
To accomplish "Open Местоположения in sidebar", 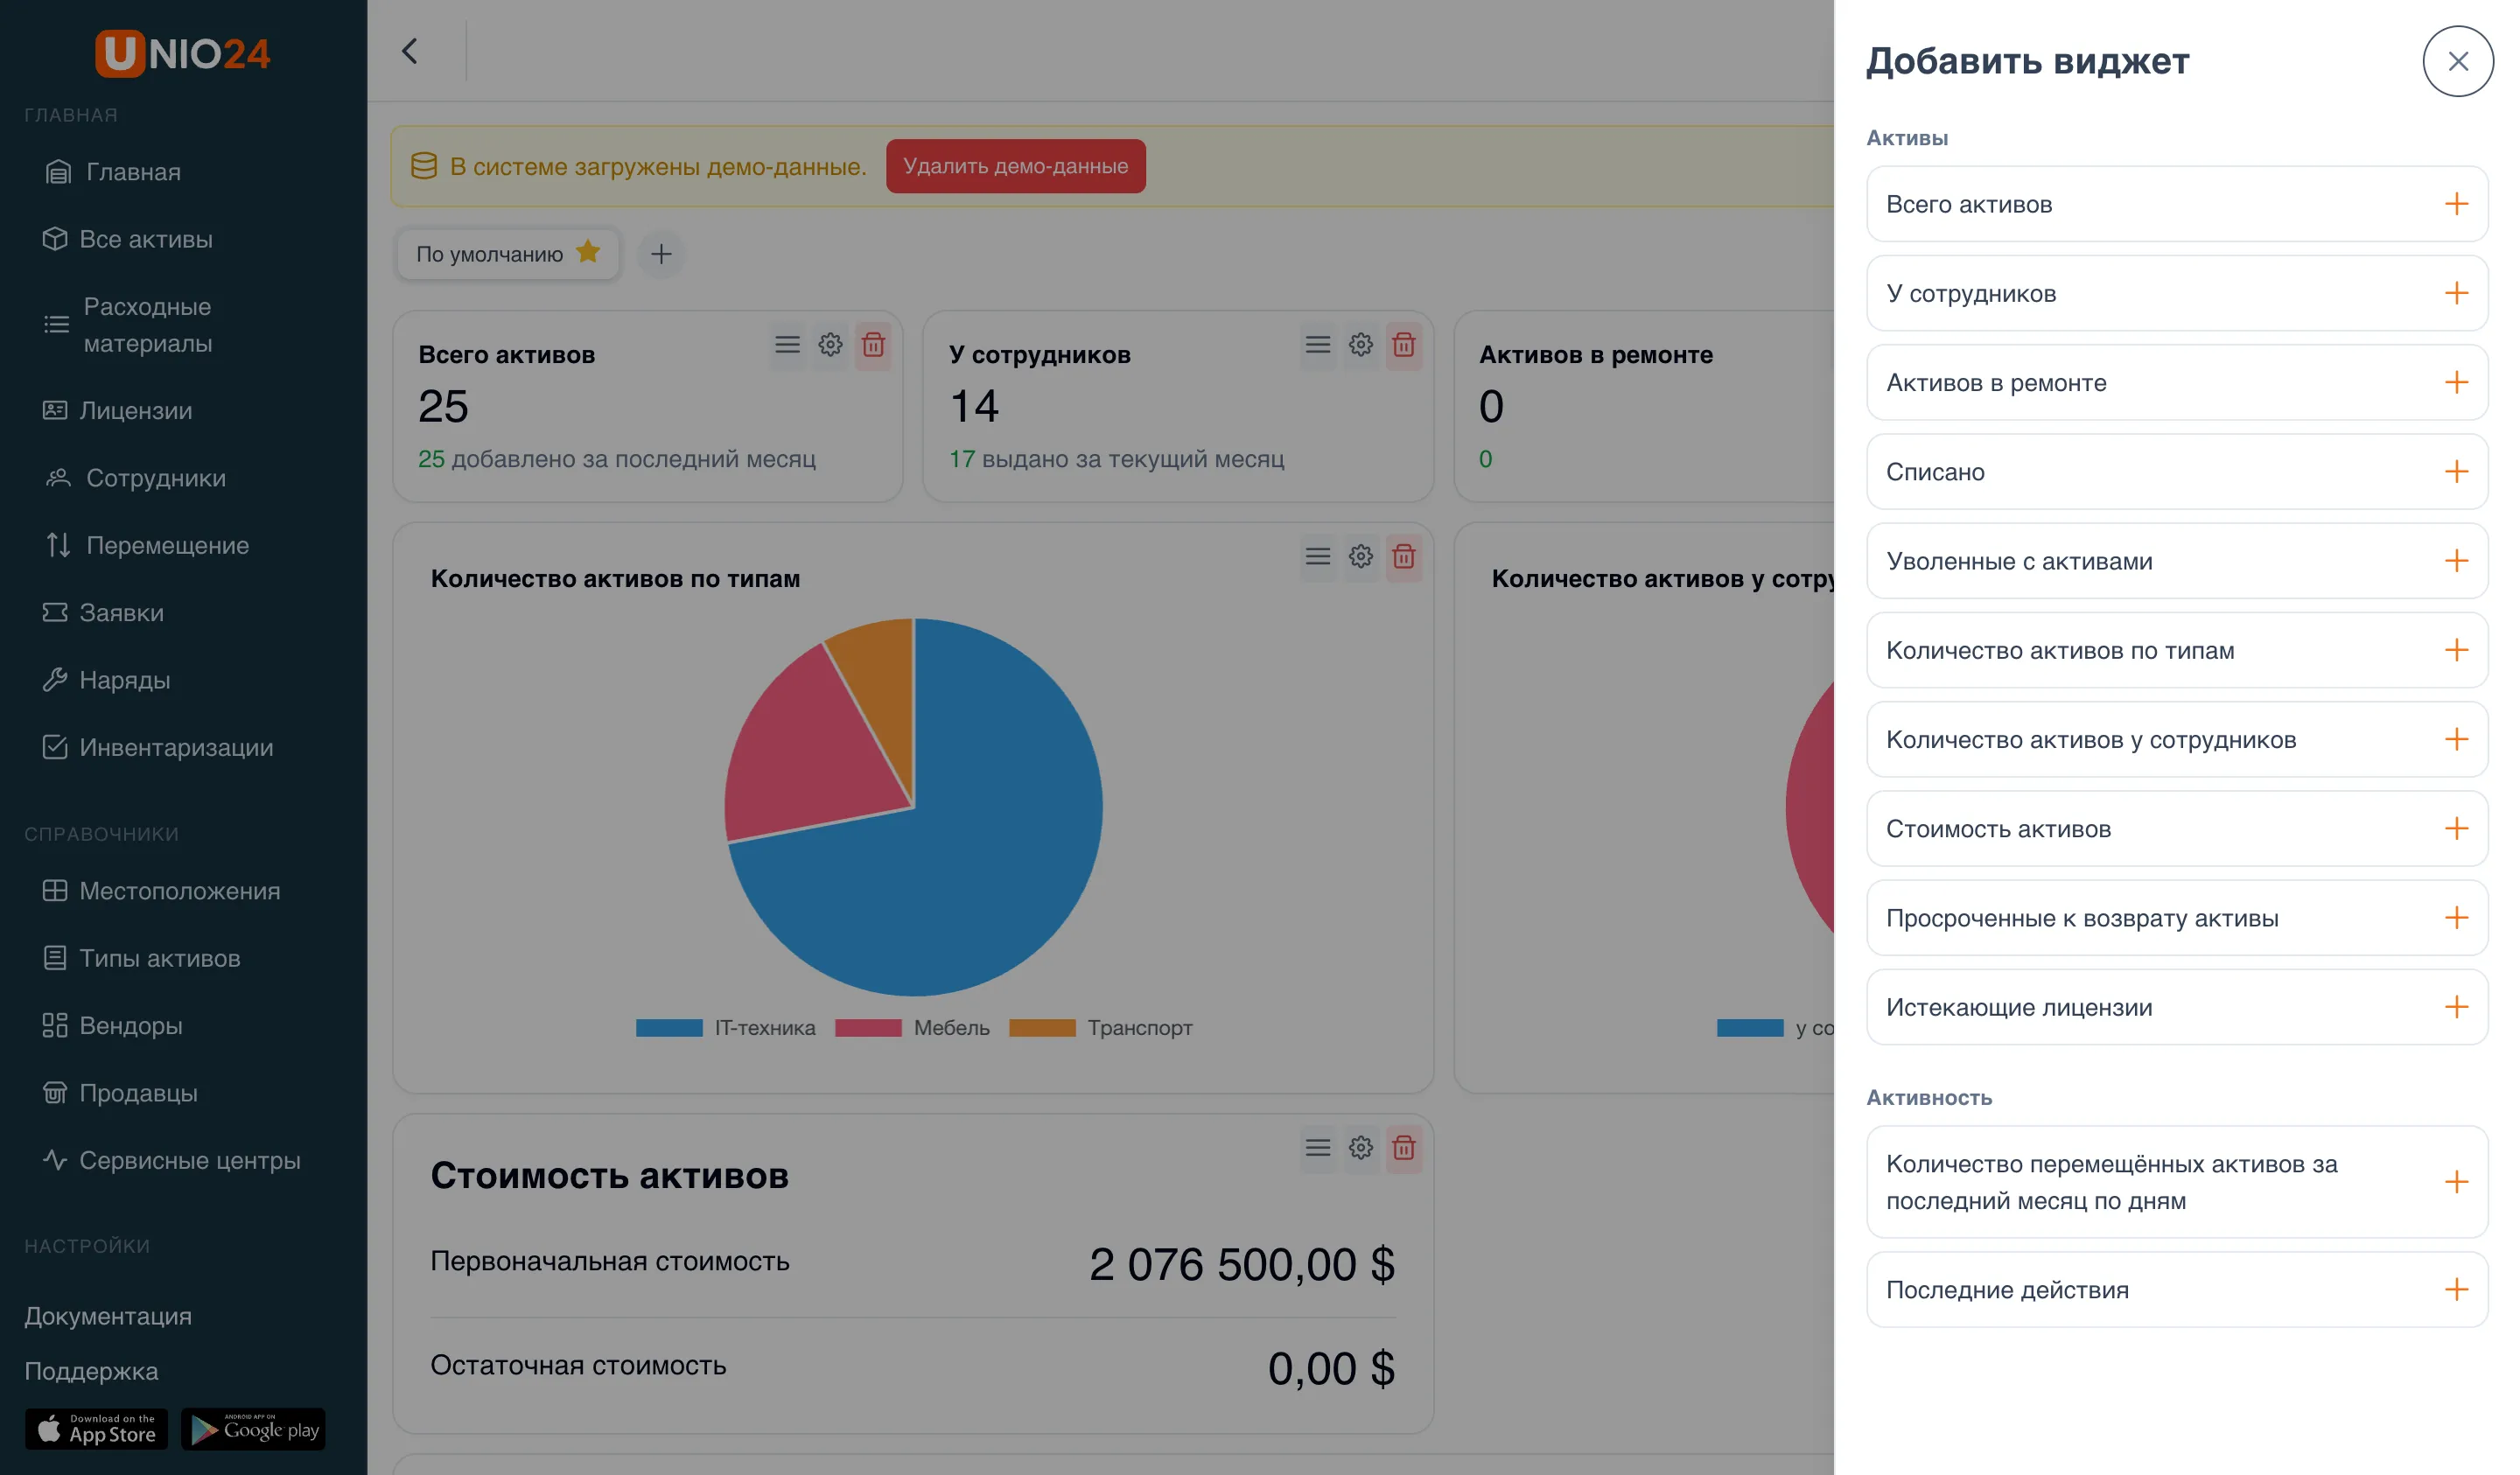I will click(x=161, y=891).
